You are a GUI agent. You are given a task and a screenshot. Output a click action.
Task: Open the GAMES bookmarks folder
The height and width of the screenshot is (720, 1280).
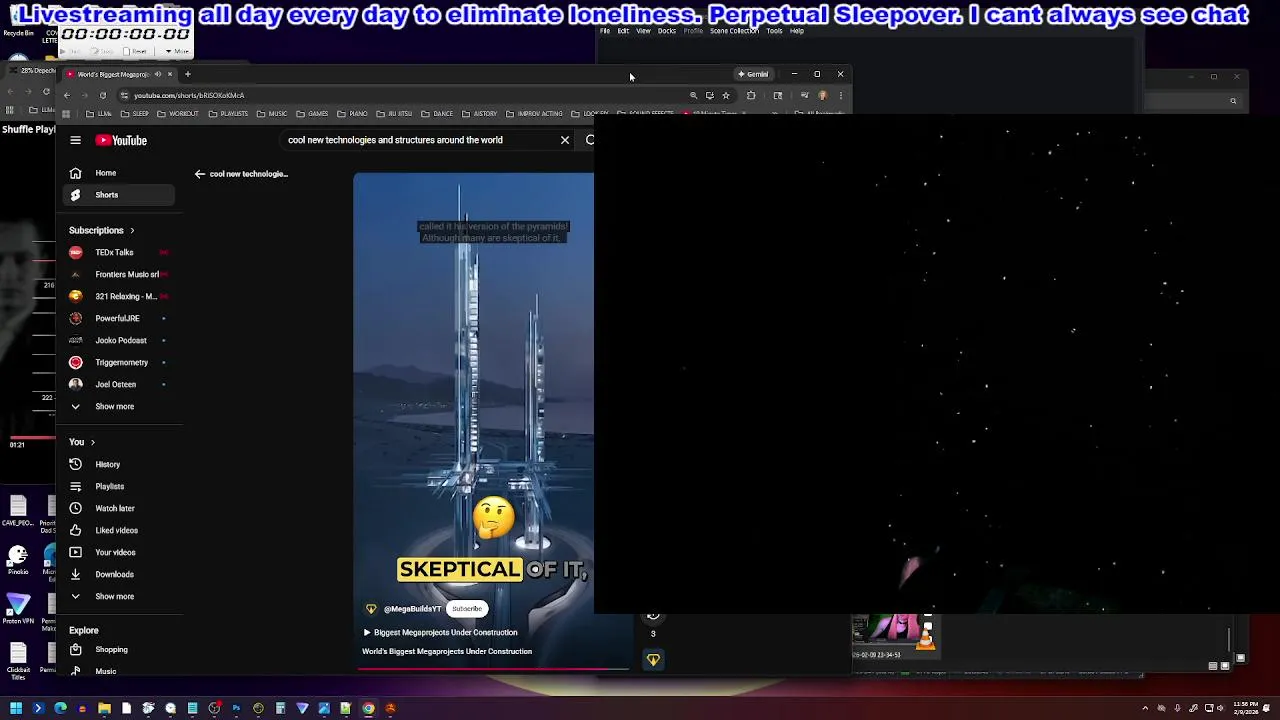(313, 114)
